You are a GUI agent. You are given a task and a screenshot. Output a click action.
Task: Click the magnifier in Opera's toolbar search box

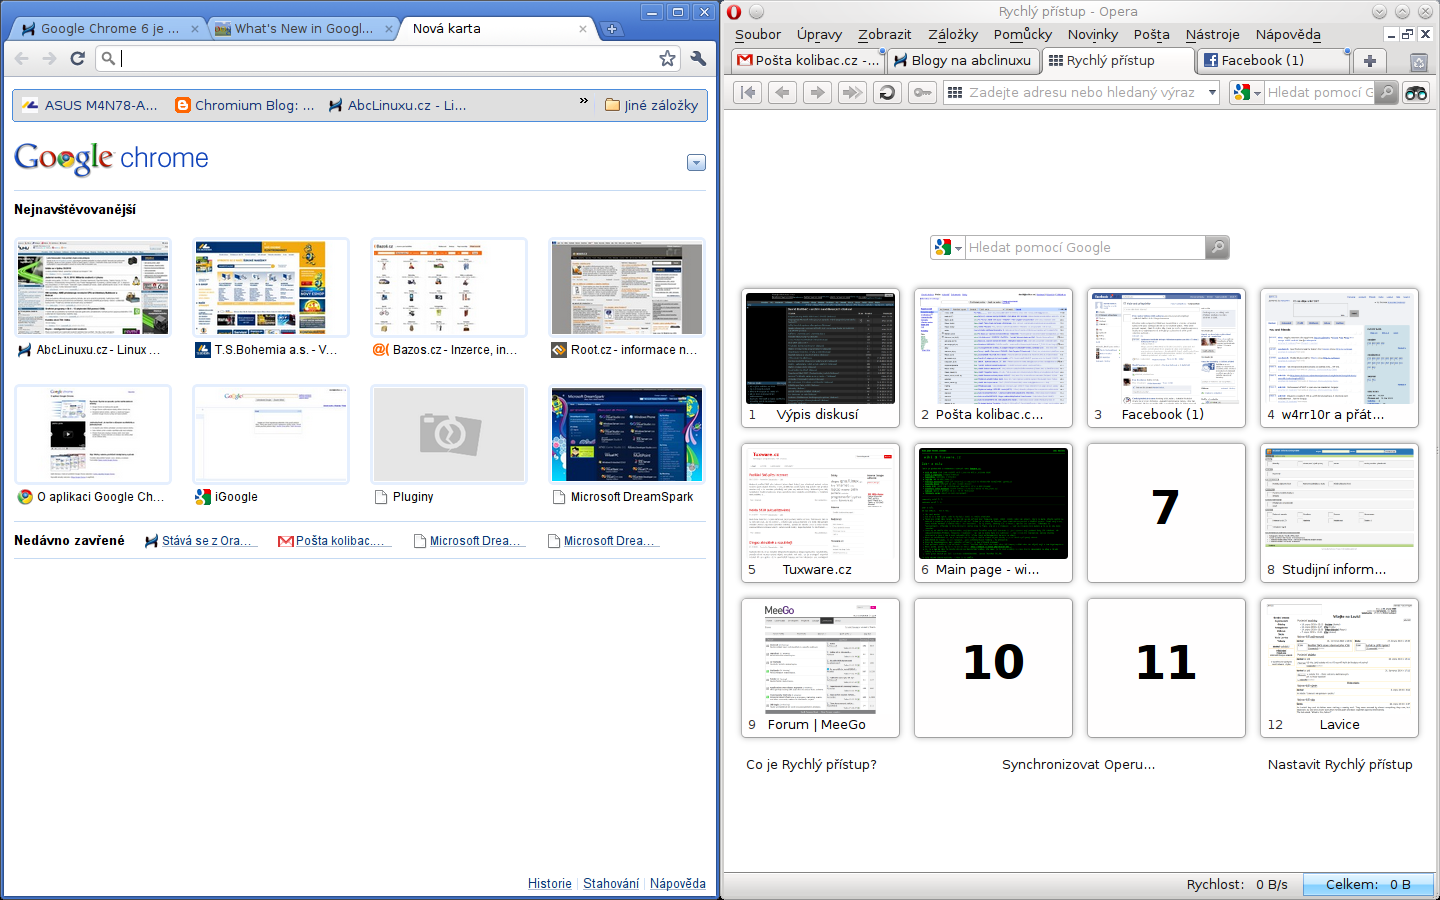[1386, 93]
